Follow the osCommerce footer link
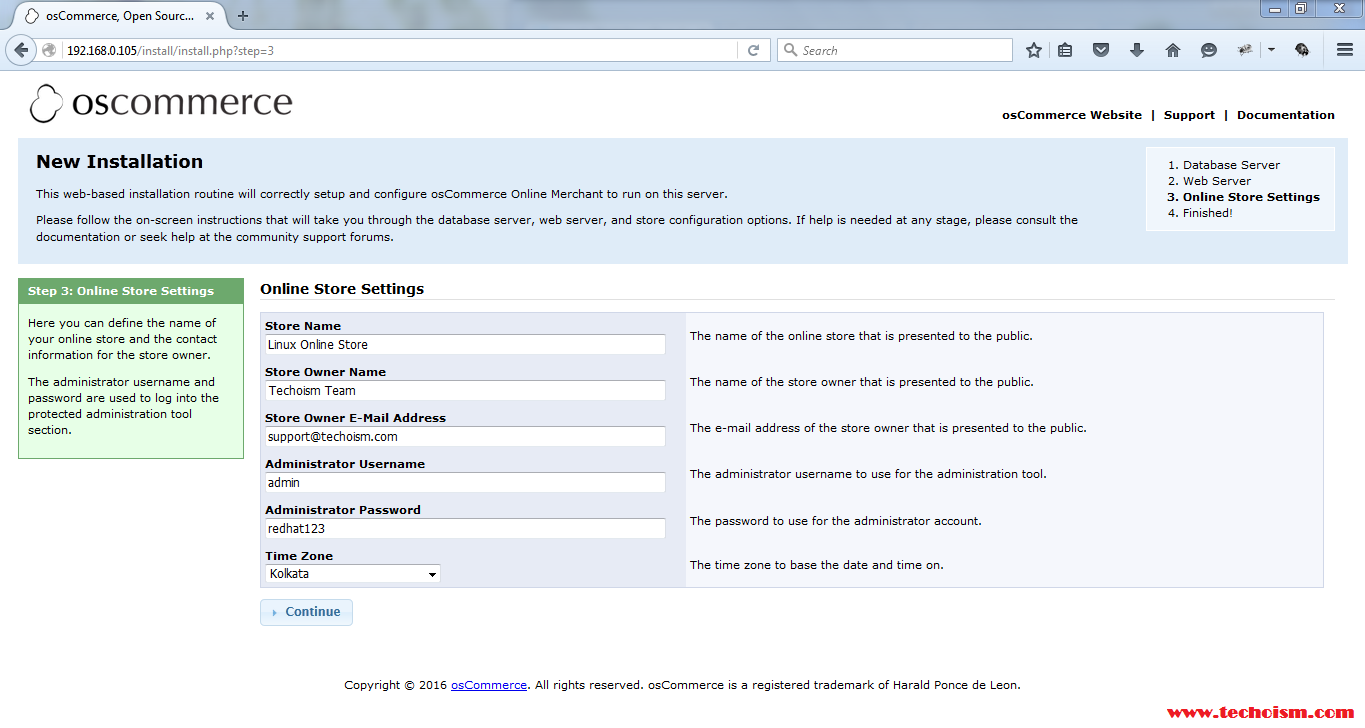Screen dimensions: 1365x728 (x=488, y=685)
